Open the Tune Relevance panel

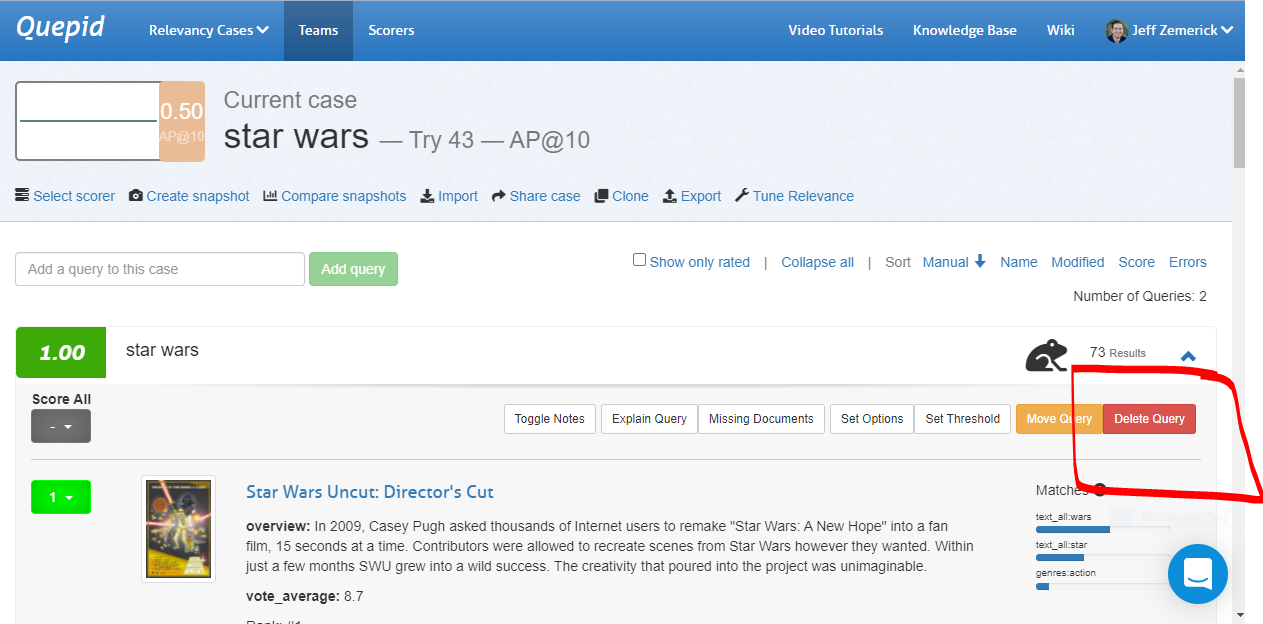point(803,196)
